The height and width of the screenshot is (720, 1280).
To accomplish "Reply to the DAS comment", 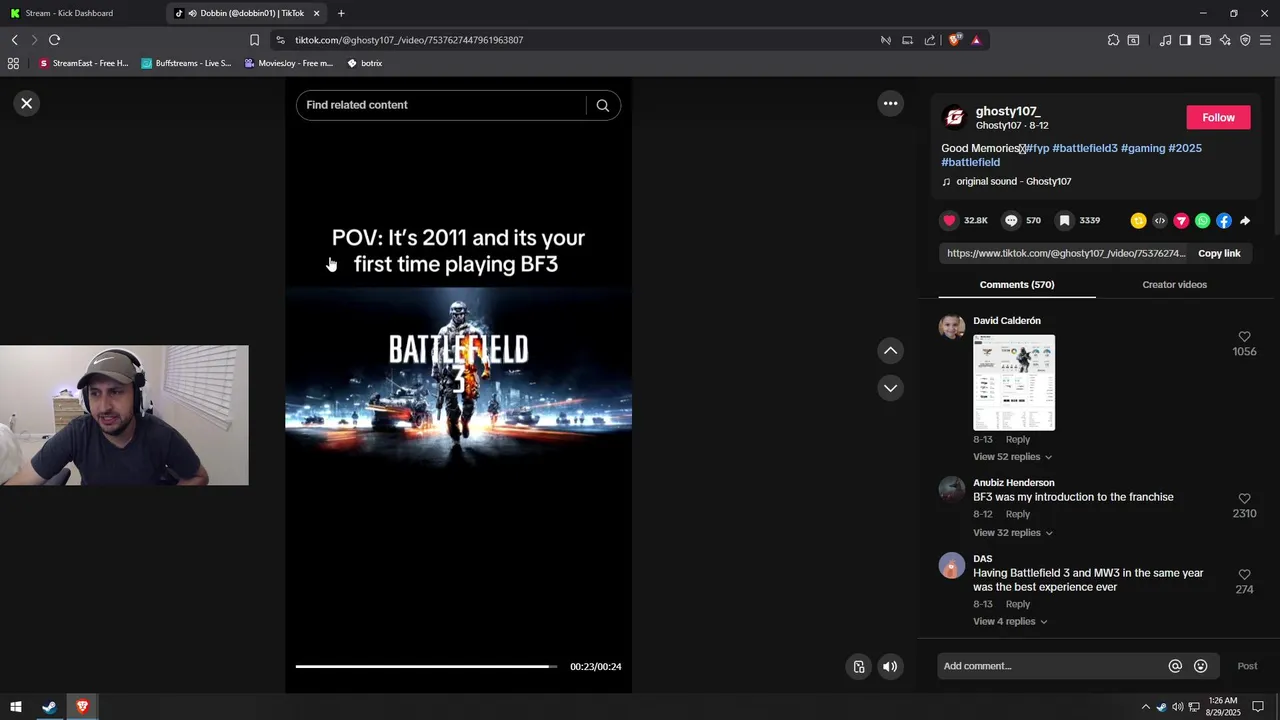I will [1017, 604].
